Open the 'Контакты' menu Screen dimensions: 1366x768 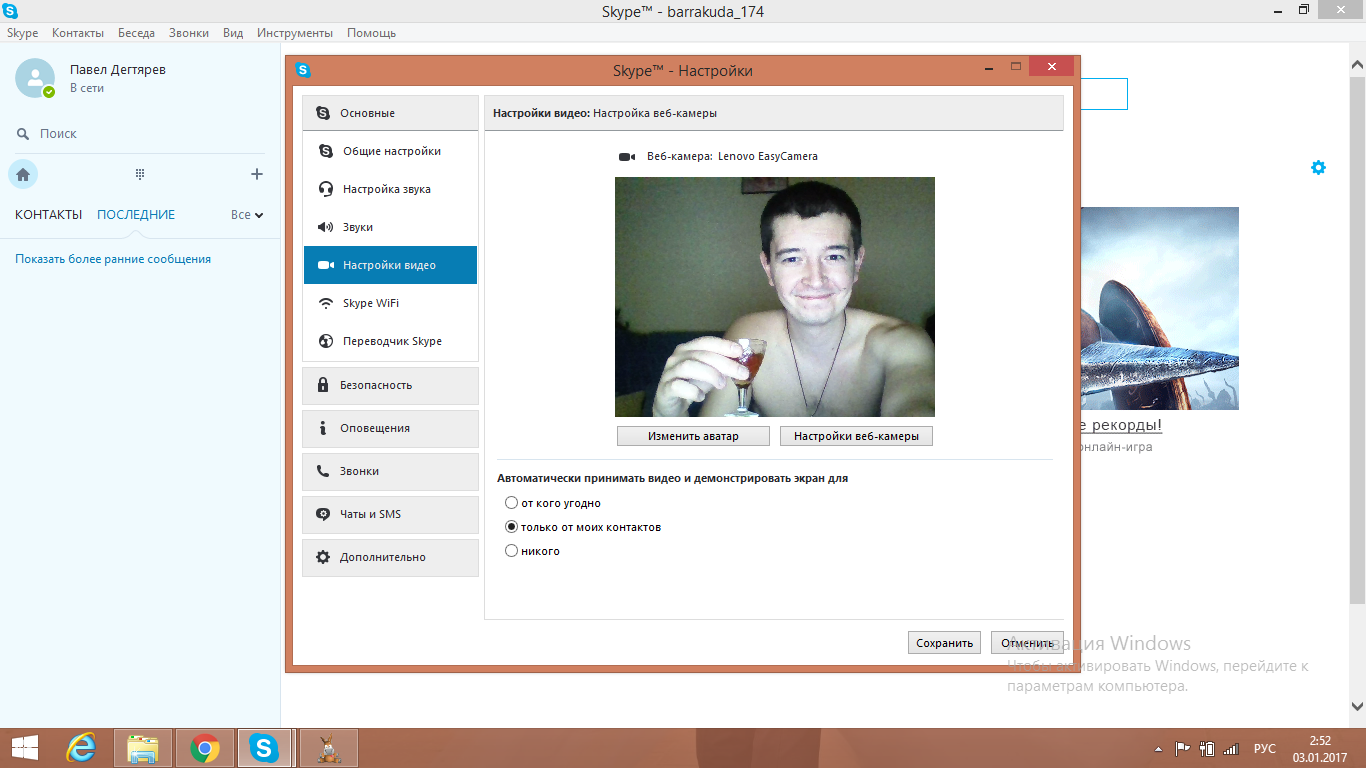click(78, 33)
